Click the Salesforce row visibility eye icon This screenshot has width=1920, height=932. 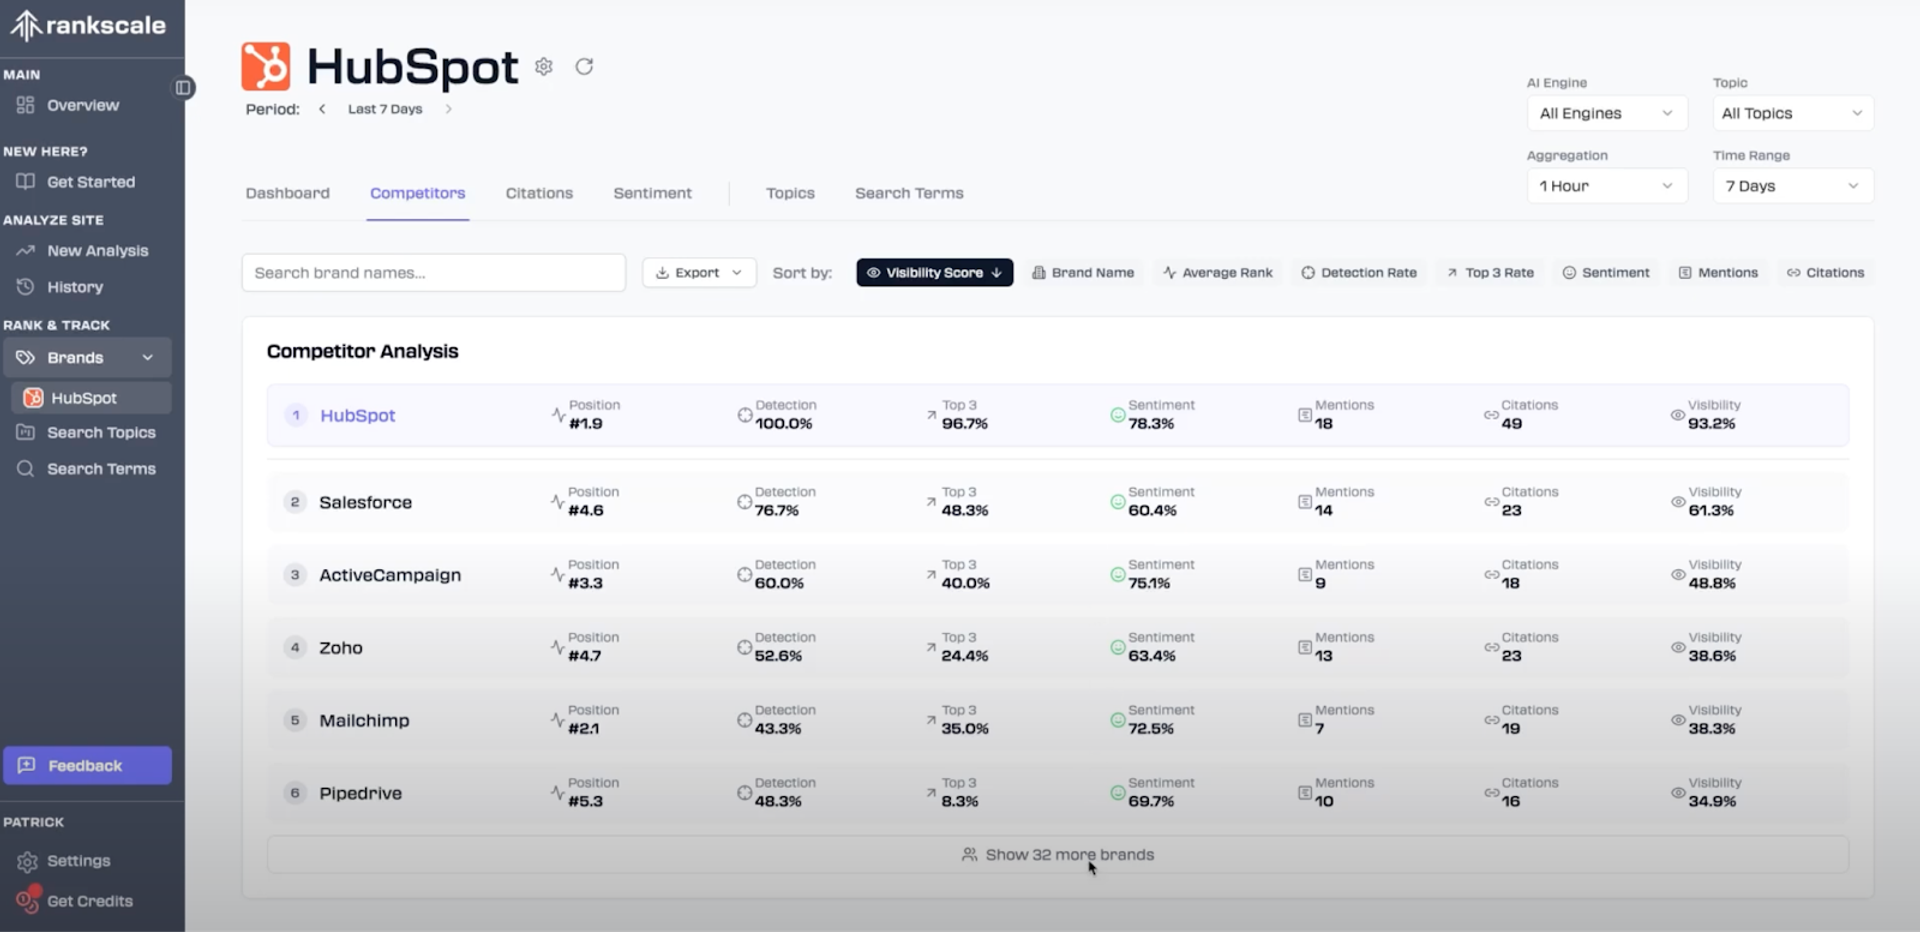[x=1677, y=502]
